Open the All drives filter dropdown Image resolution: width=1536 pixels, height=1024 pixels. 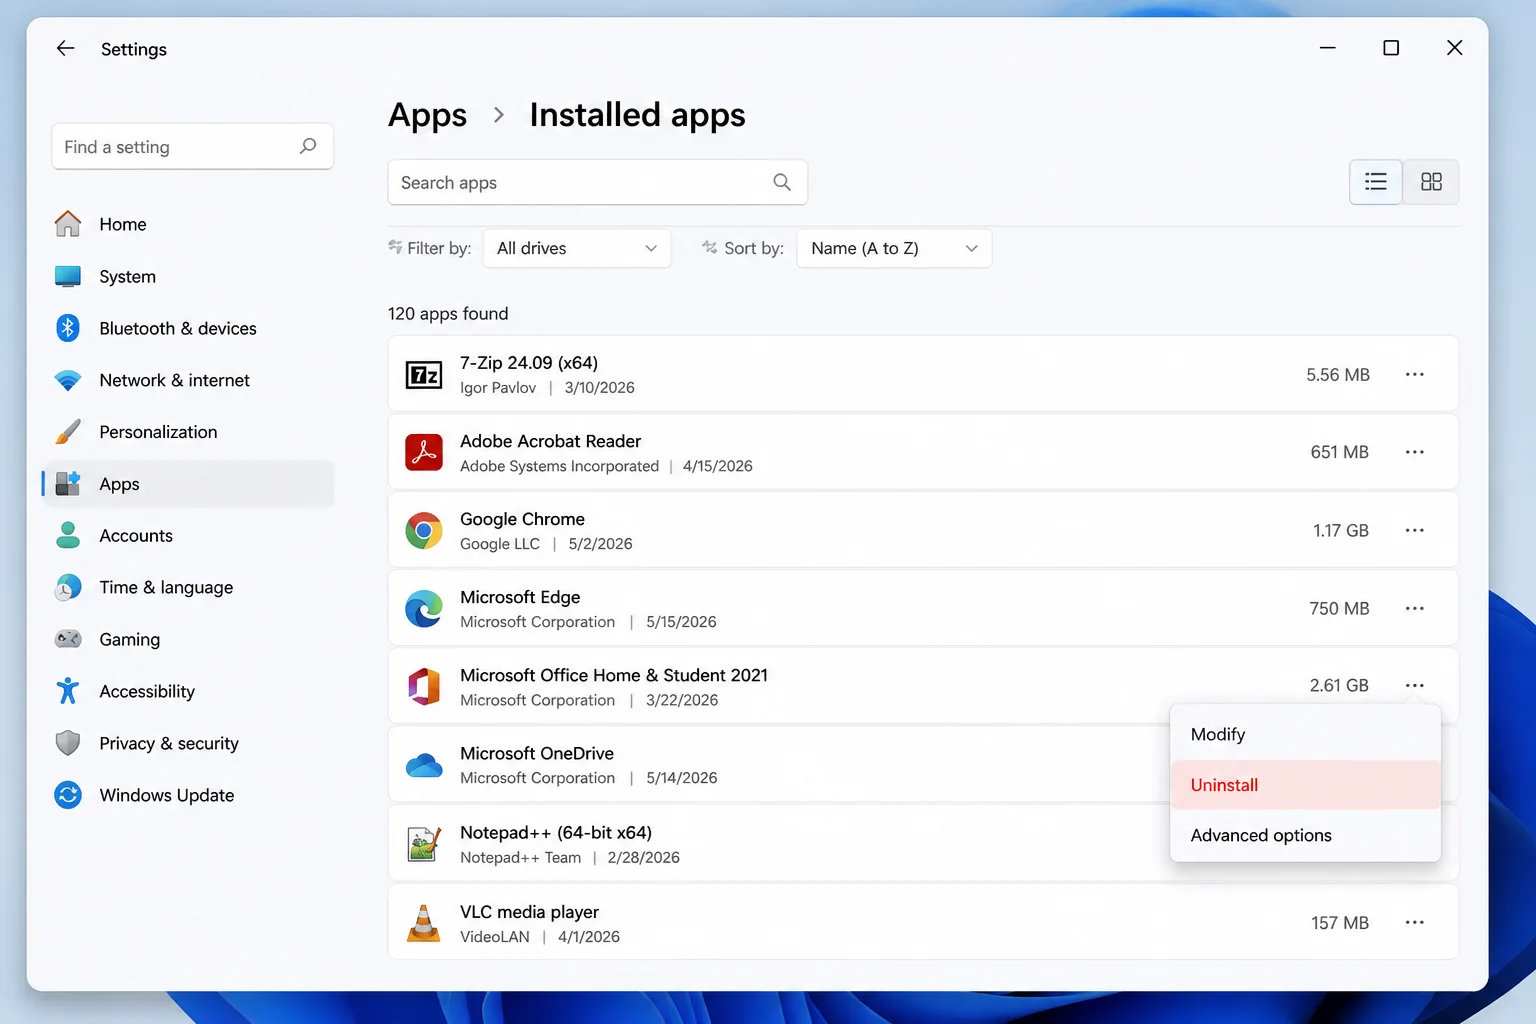(577, 248)
